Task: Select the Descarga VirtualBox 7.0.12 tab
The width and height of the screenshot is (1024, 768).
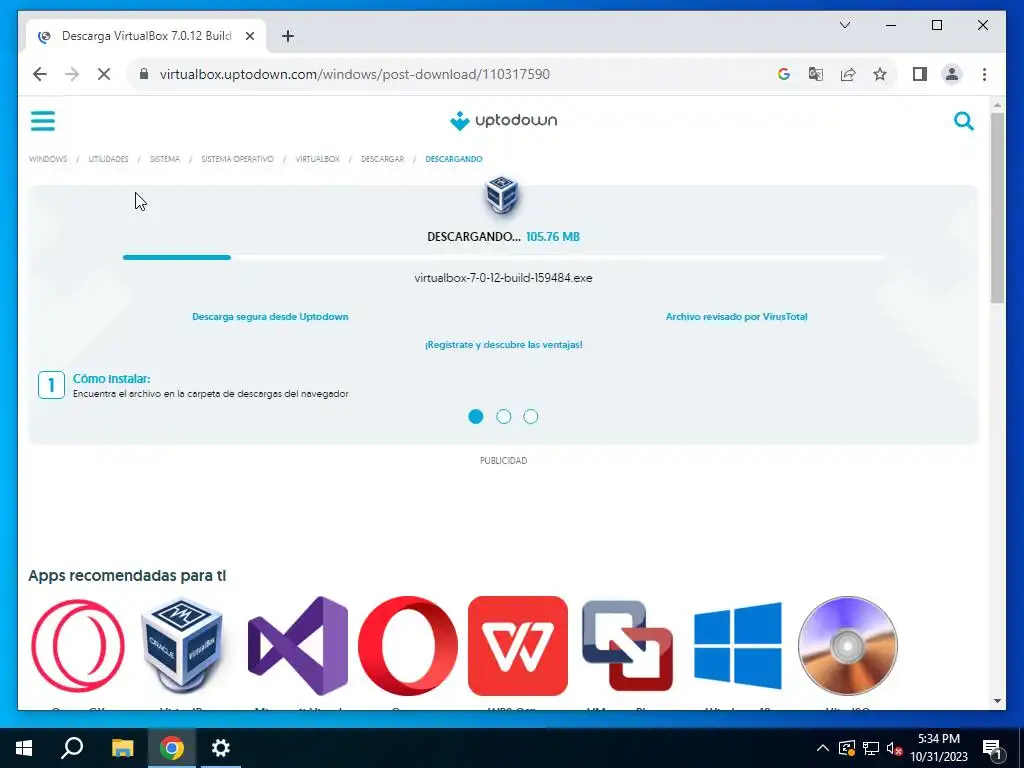Action: (146, 36)
